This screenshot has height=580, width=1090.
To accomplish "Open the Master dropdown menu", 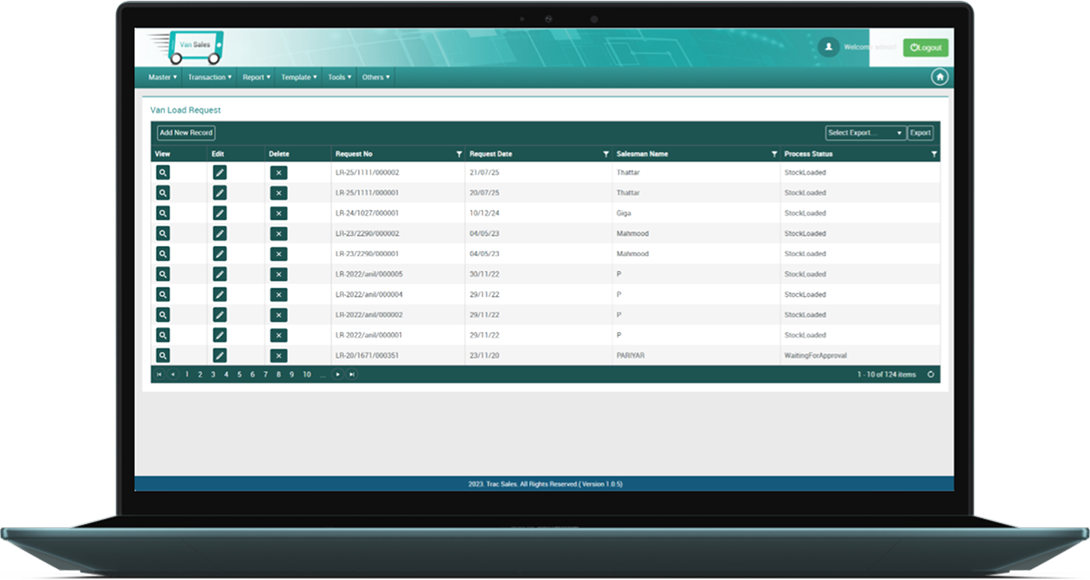I will 162,77.
